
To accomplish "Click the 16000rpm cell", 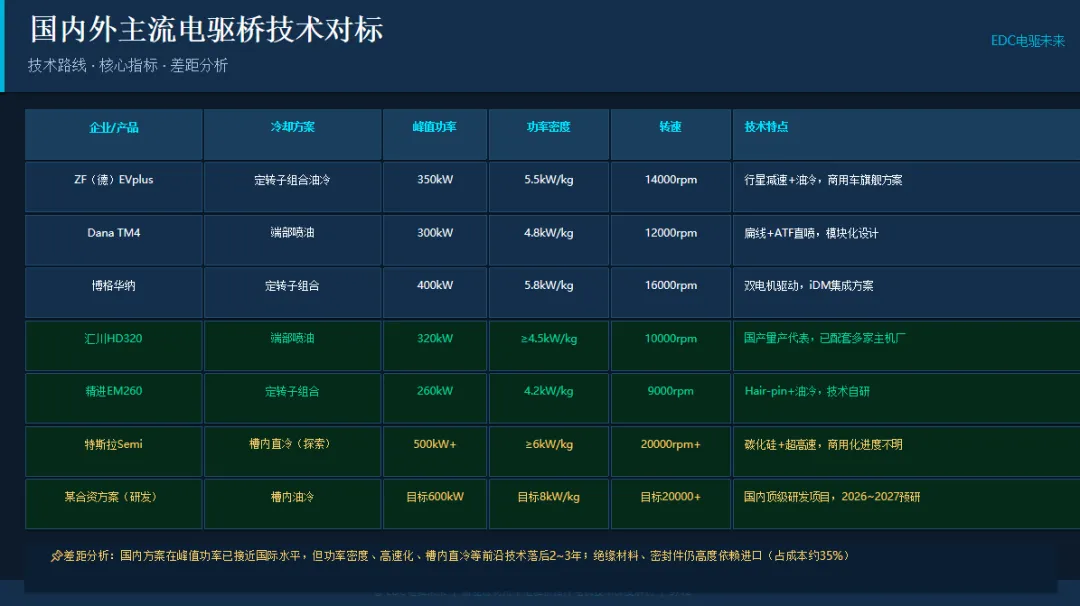I will (x=671, y=293).
